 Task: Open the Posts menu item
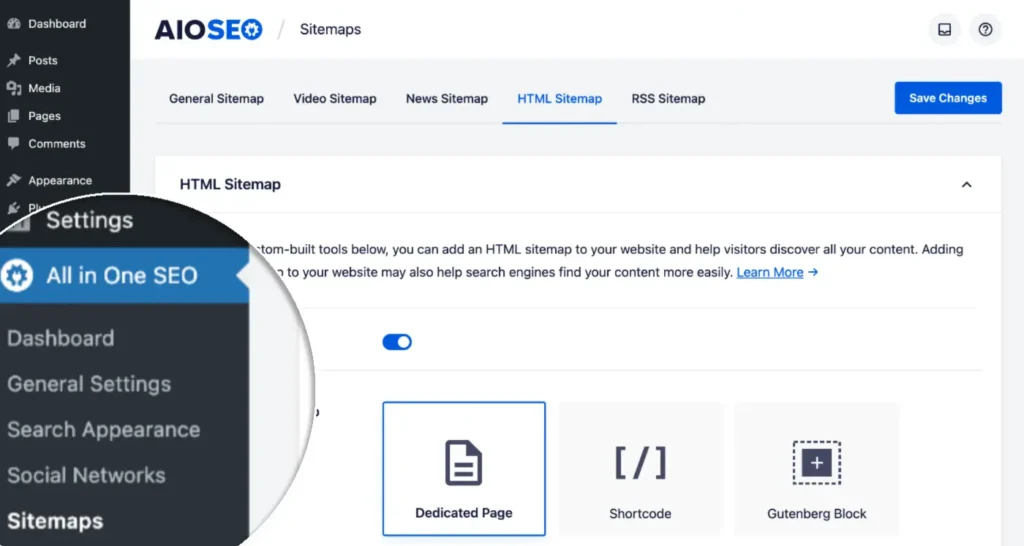42,60
